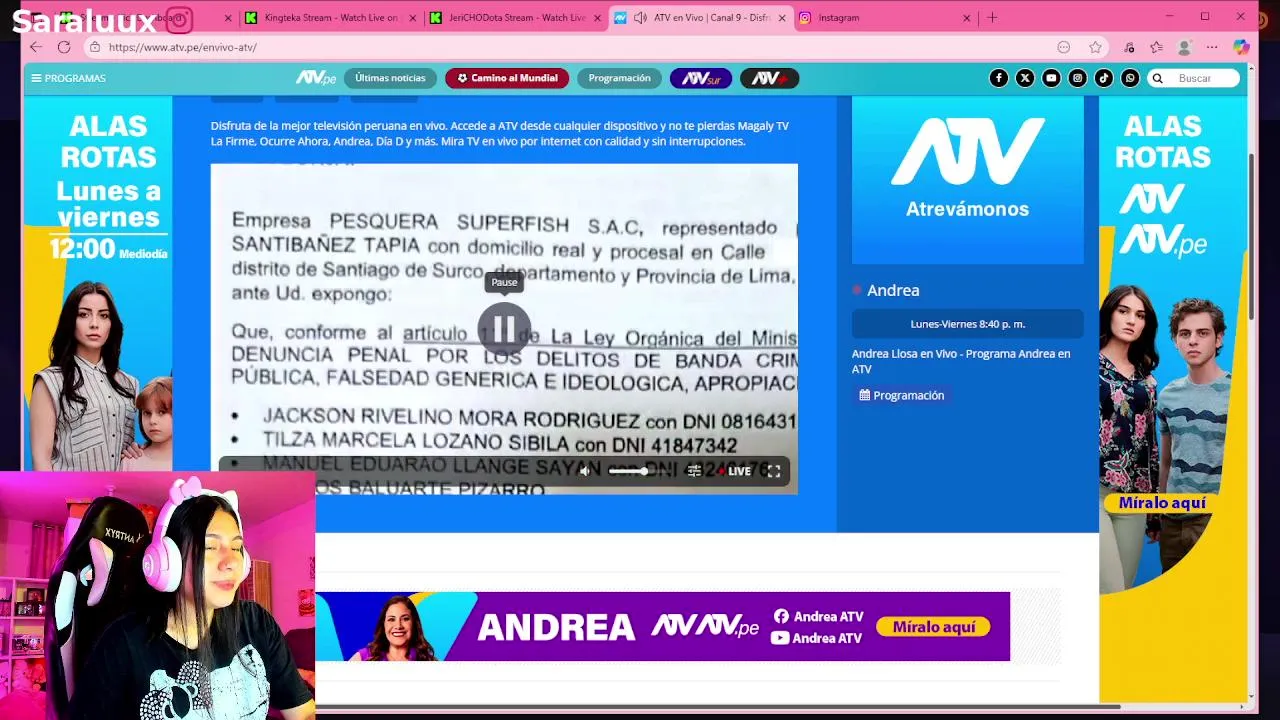
Task: Open the Programación link under Andrea
Action: 902,395
